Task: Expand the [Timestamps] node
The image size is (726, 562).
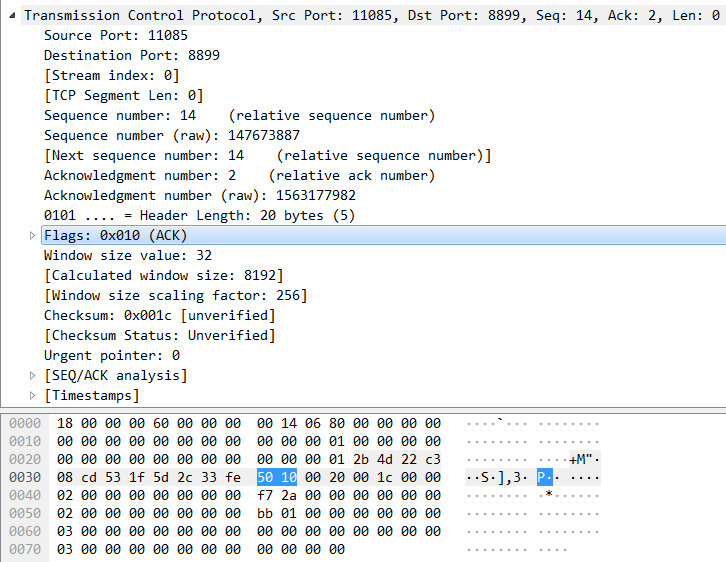Action: click(x=32, y=395)
